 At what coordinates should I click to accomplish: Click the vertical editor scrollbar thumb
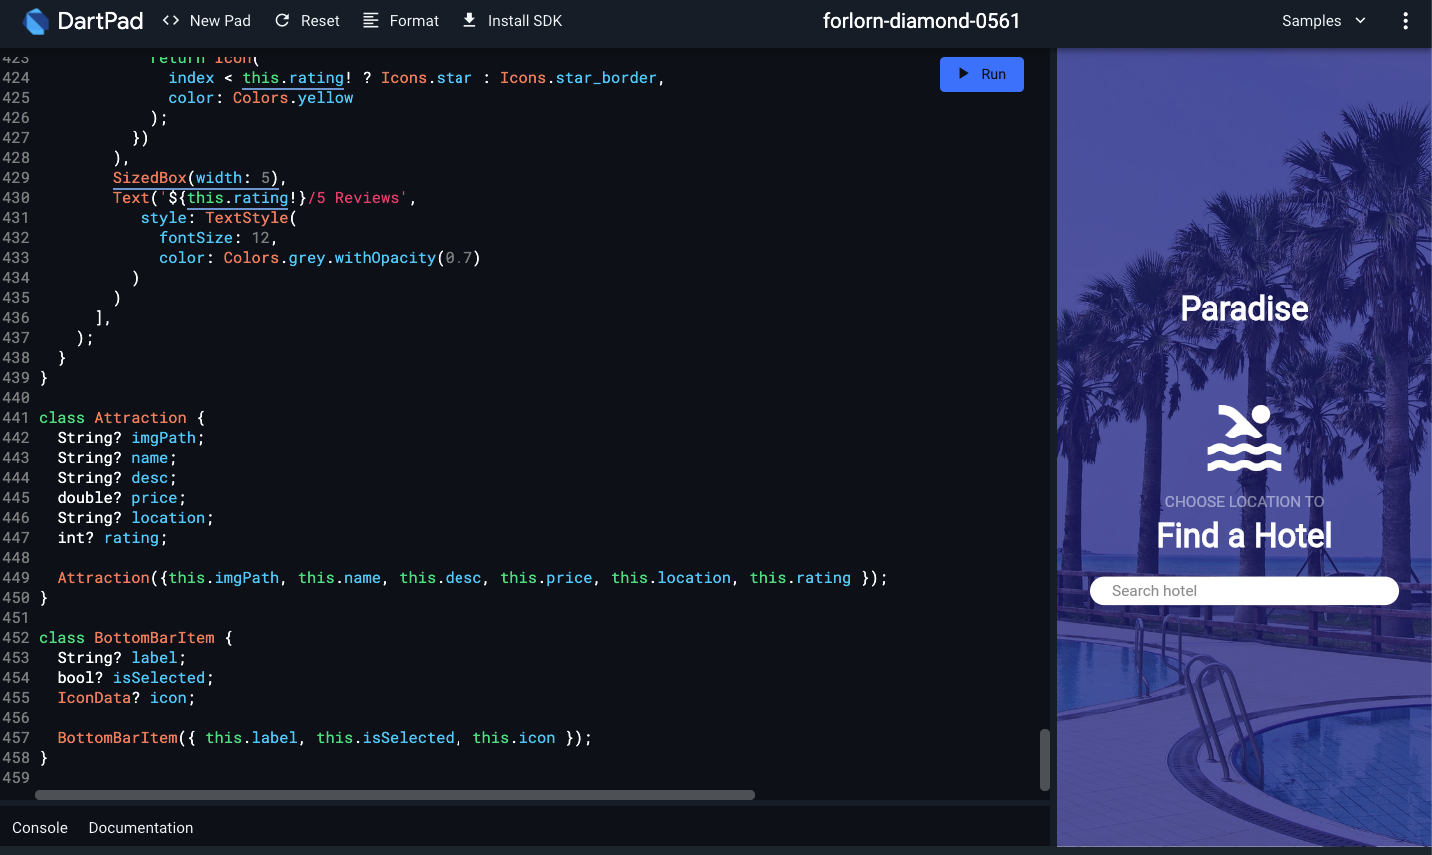tap(1045, 760)
